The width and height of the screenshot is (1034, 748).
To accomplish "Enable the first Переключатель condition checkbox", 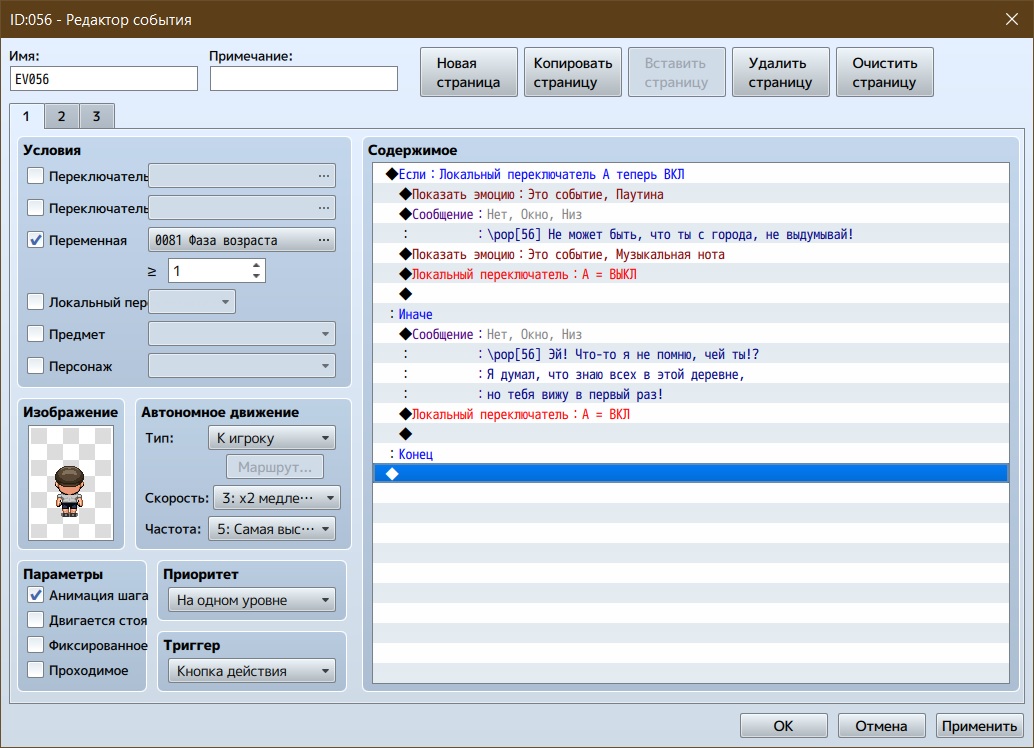I will pyautogui.click(x=36, y=177).
